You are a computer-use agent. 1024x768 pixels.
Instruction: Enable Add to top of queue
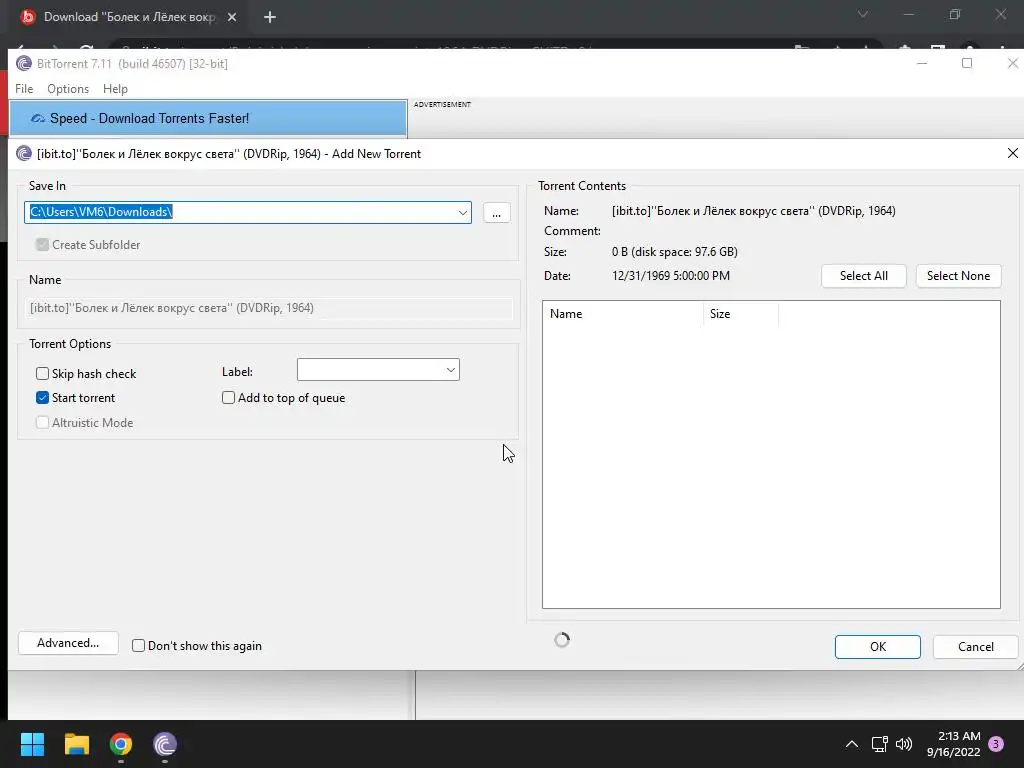pyautogui.click(x=228, y=398)
